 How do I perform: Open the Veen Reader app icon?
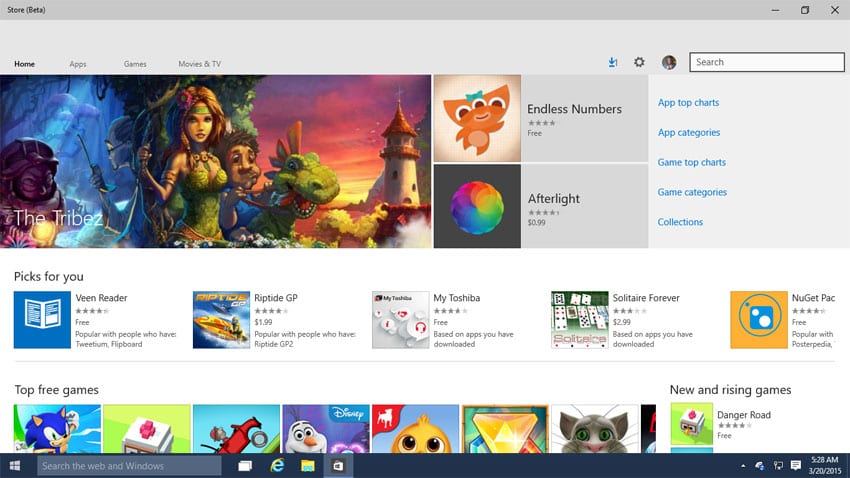click(x=42, y=320)
